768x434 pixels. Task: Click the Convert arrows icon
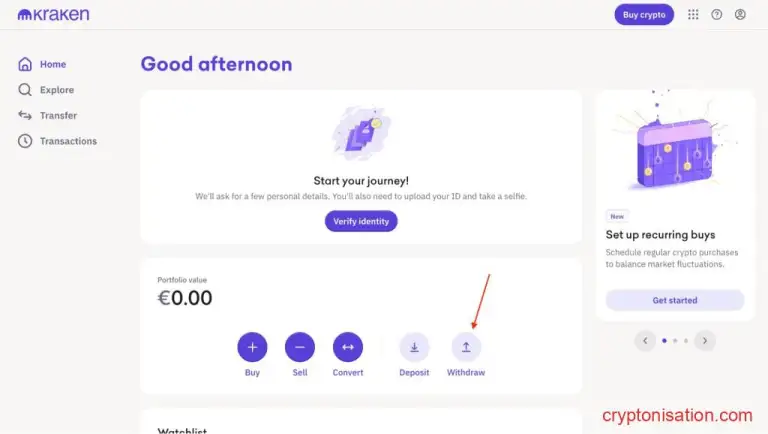point(348,347)
